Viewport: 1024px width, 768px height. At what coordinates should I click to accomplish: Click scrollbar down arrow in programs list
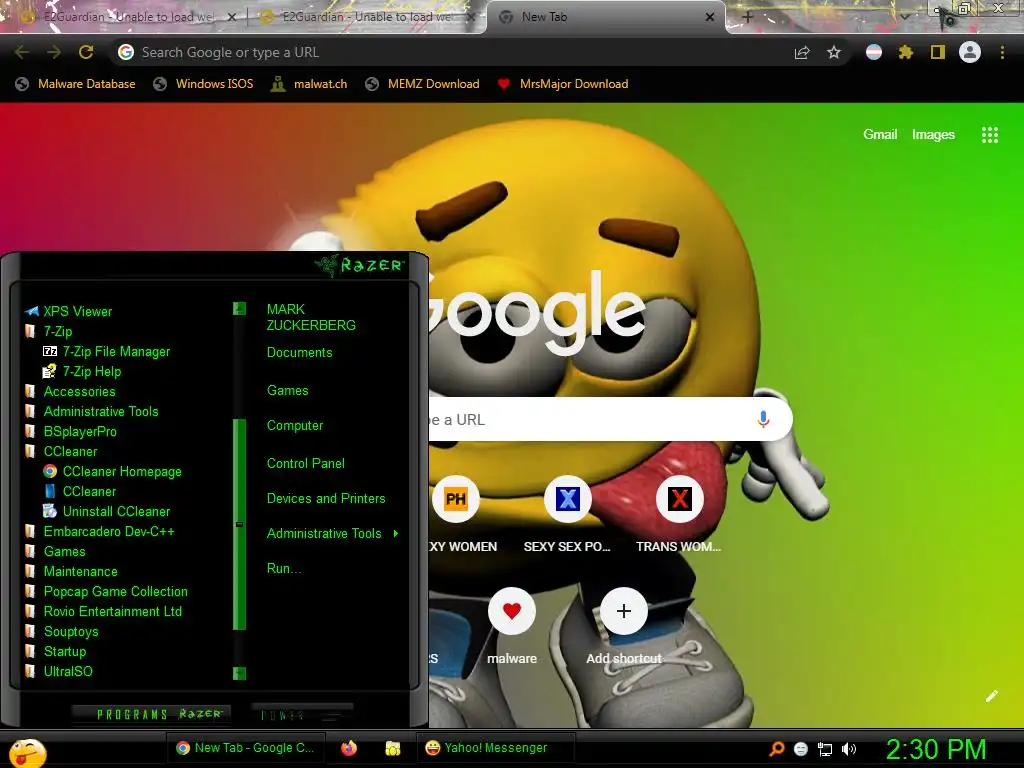click(240, 673)
